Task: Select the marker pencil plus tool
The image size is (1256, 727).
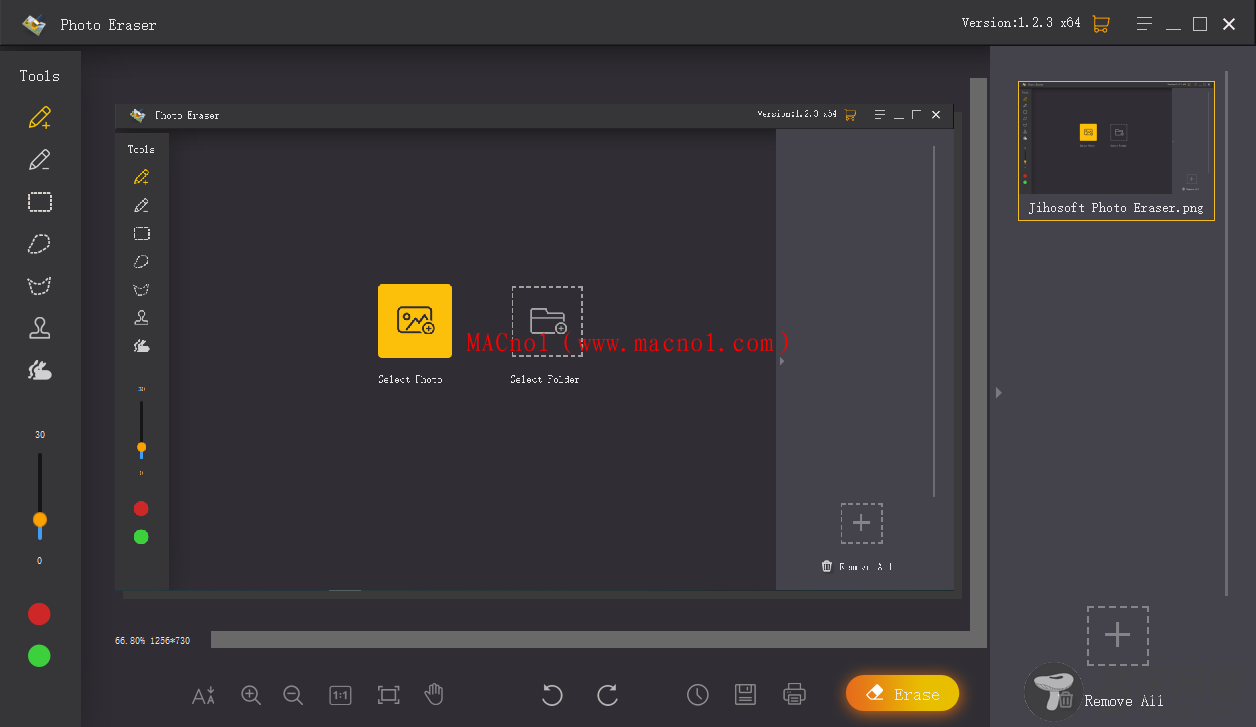Action: pyautogui.click(x=39, y=118)
